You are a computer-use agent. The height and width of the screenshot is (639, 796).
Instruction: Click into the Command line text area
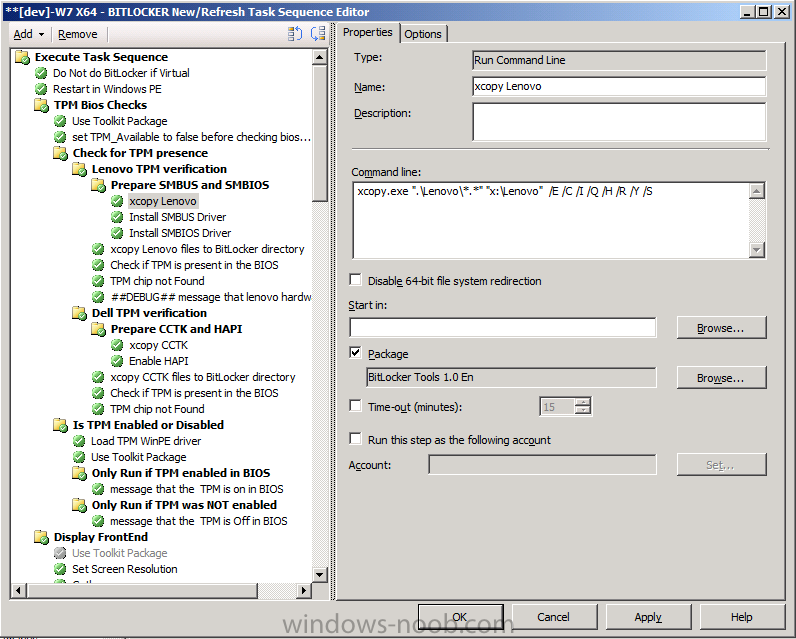click(551, 220)
